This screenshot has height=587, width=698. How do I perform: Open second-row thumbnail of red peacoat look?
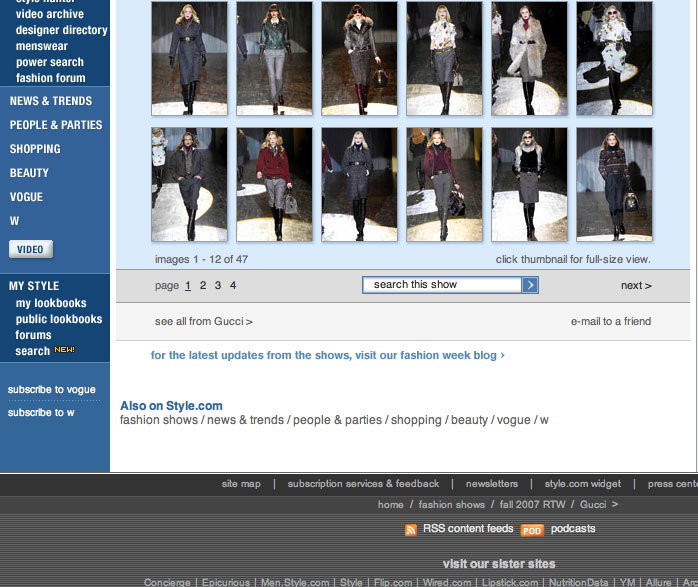(274, 185)
